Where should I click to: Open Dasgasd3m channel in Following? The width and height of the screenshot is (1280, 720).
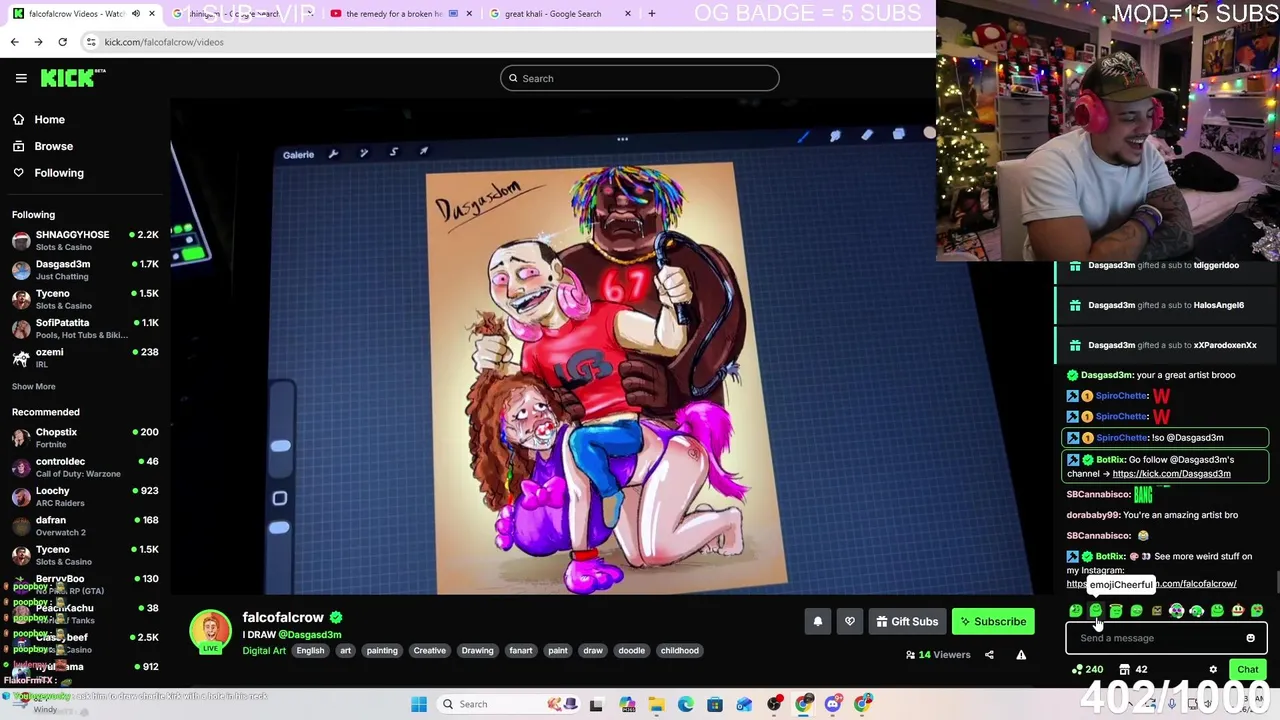(85, 270)
